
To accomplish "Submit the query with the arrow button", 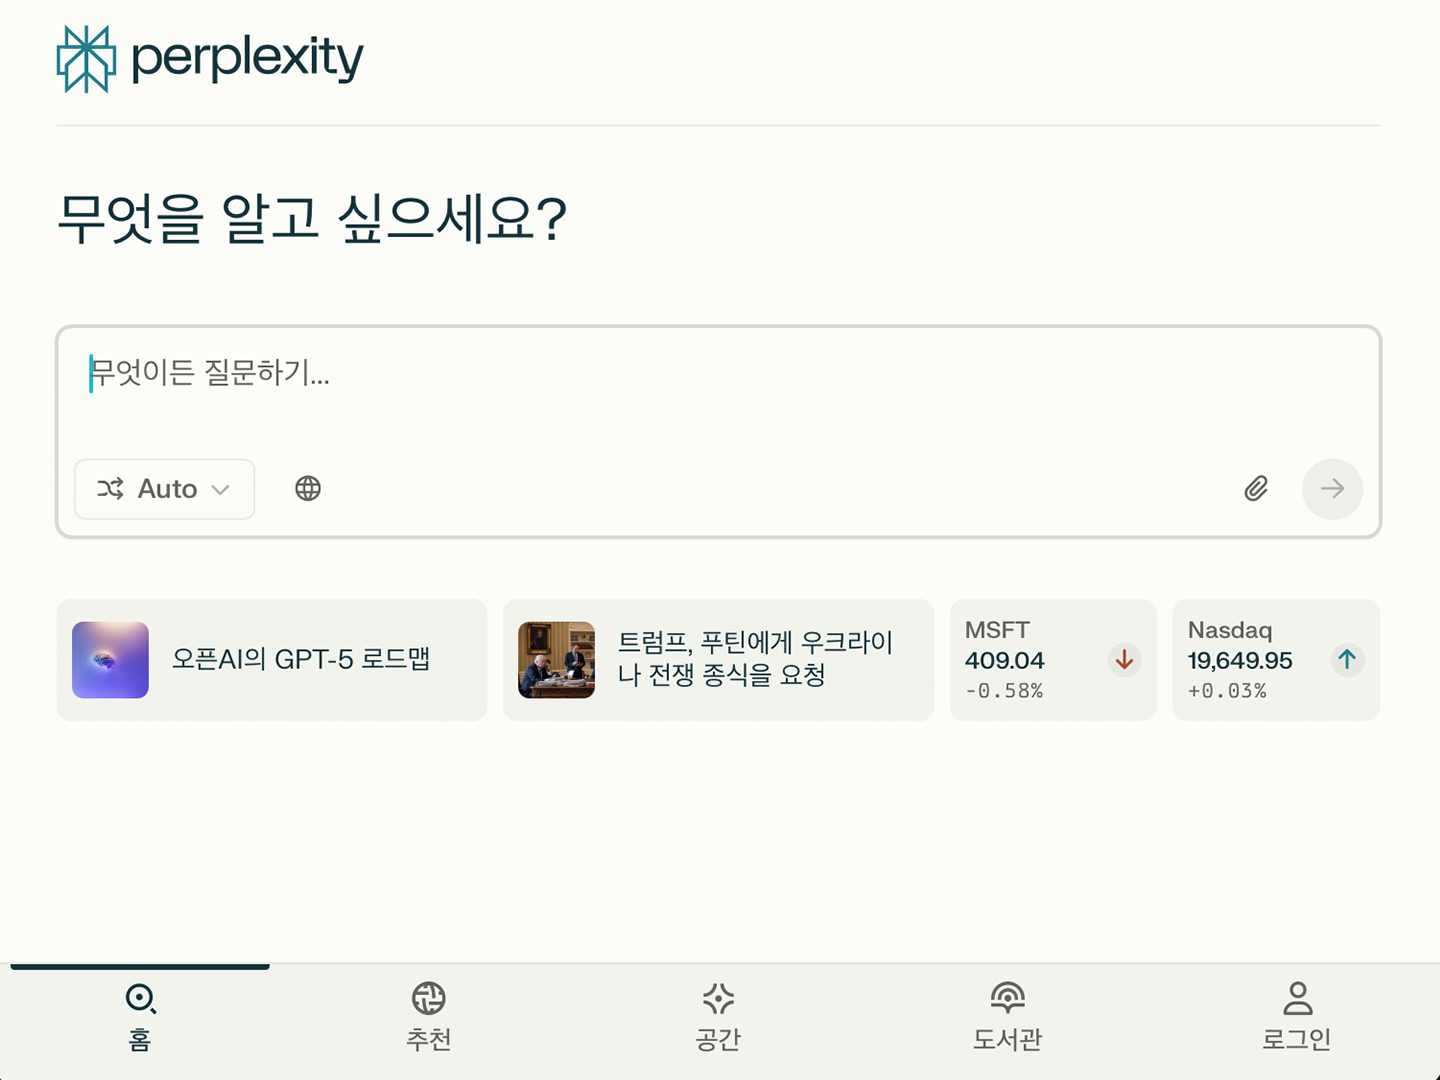I will click(x=1332, y=489).
